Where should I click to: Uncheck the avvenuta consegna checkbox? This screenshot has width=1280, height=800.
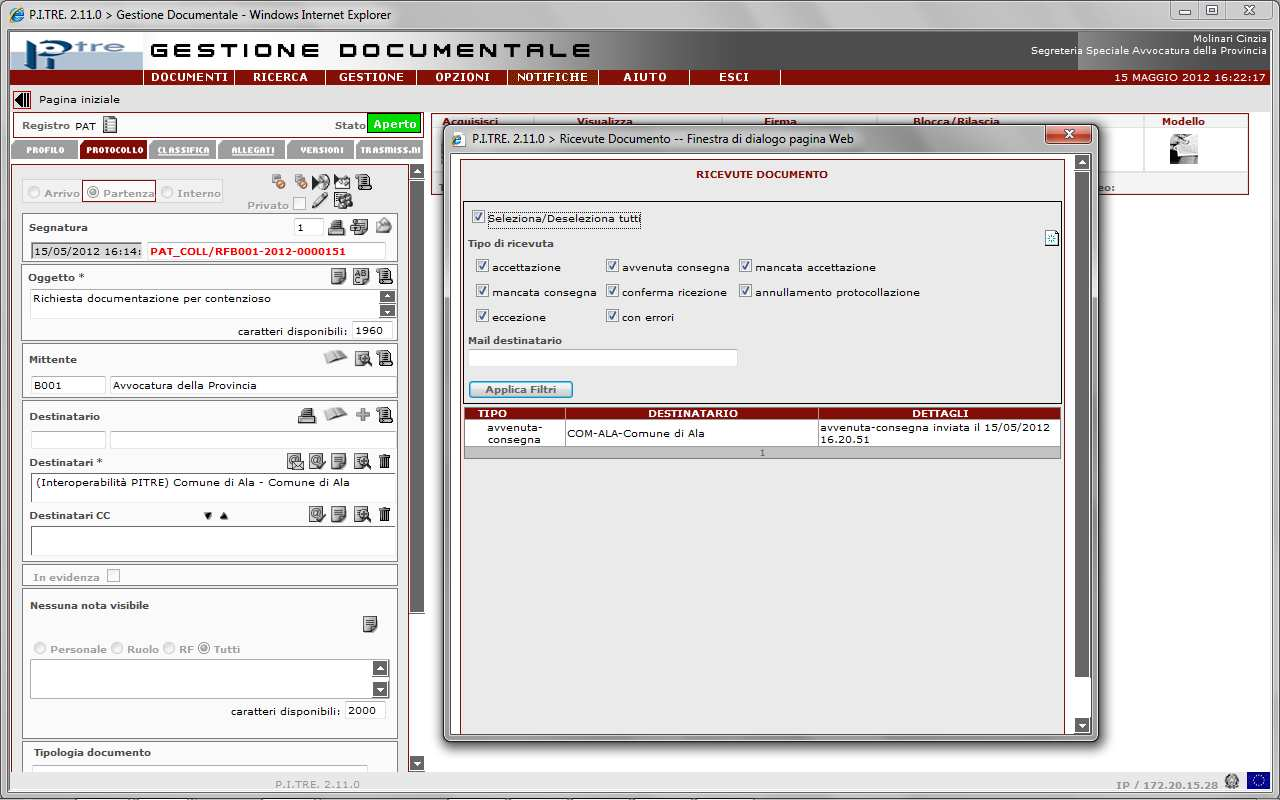613,267
